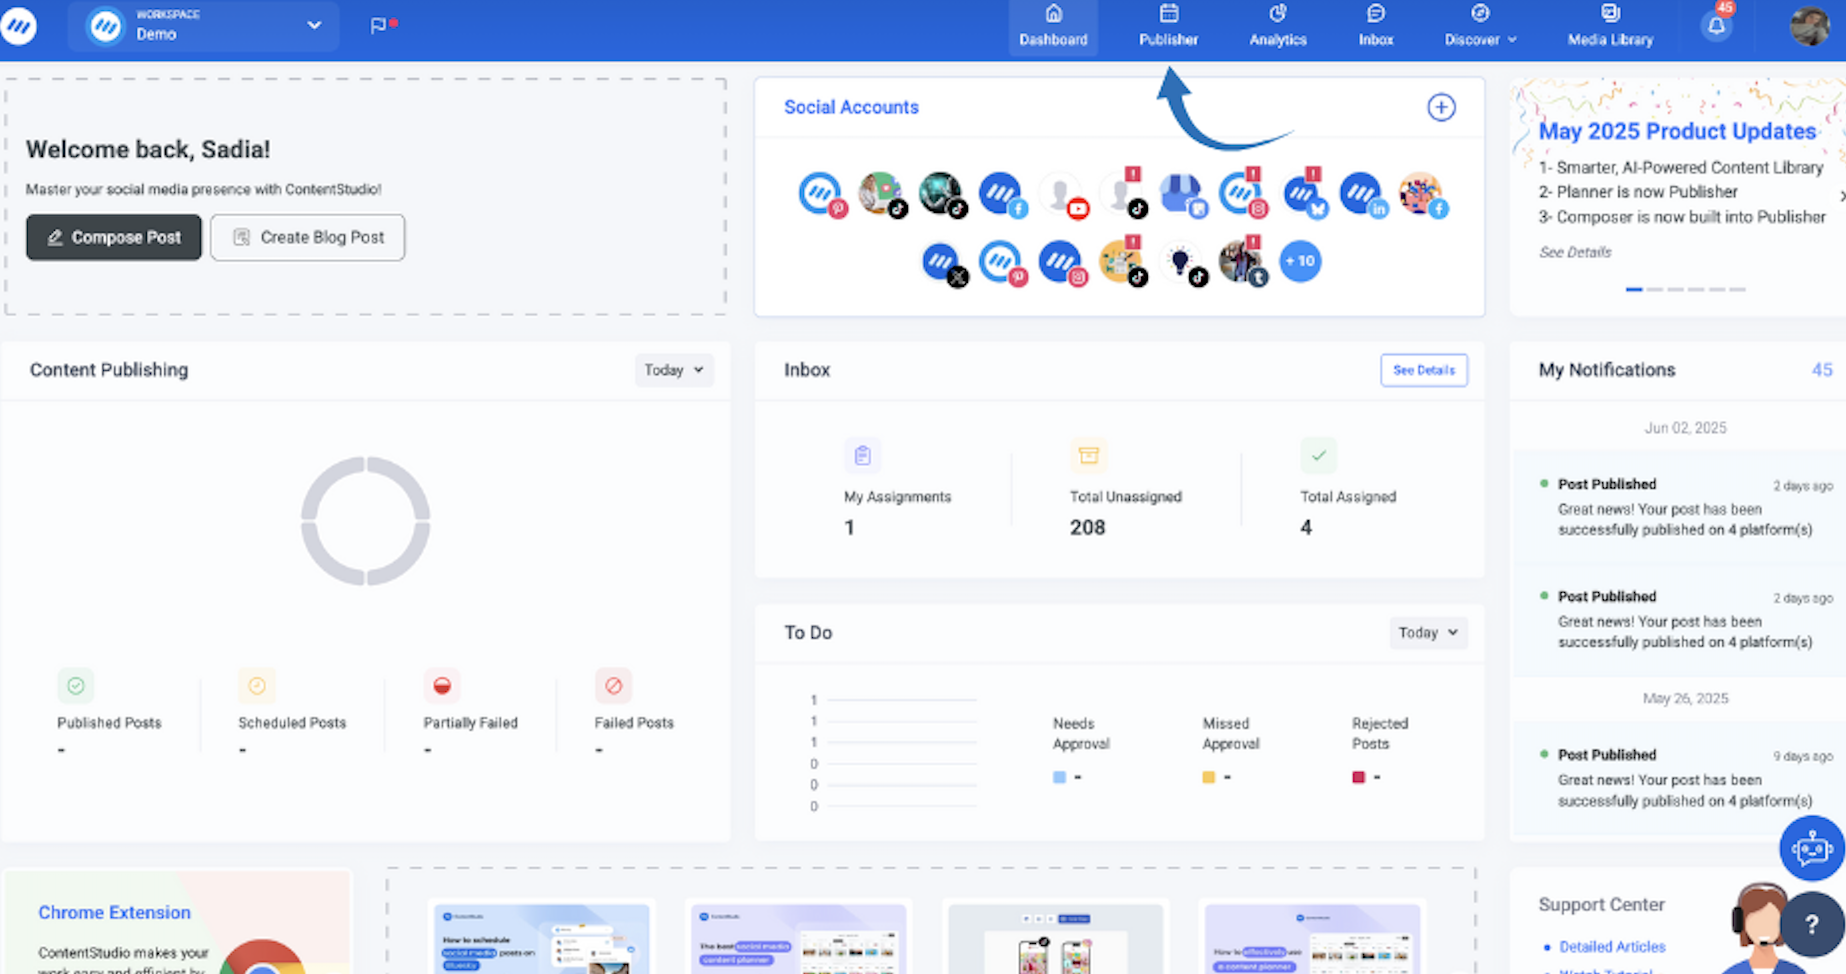Open the ContentStudio logo home link

(18, 25)
